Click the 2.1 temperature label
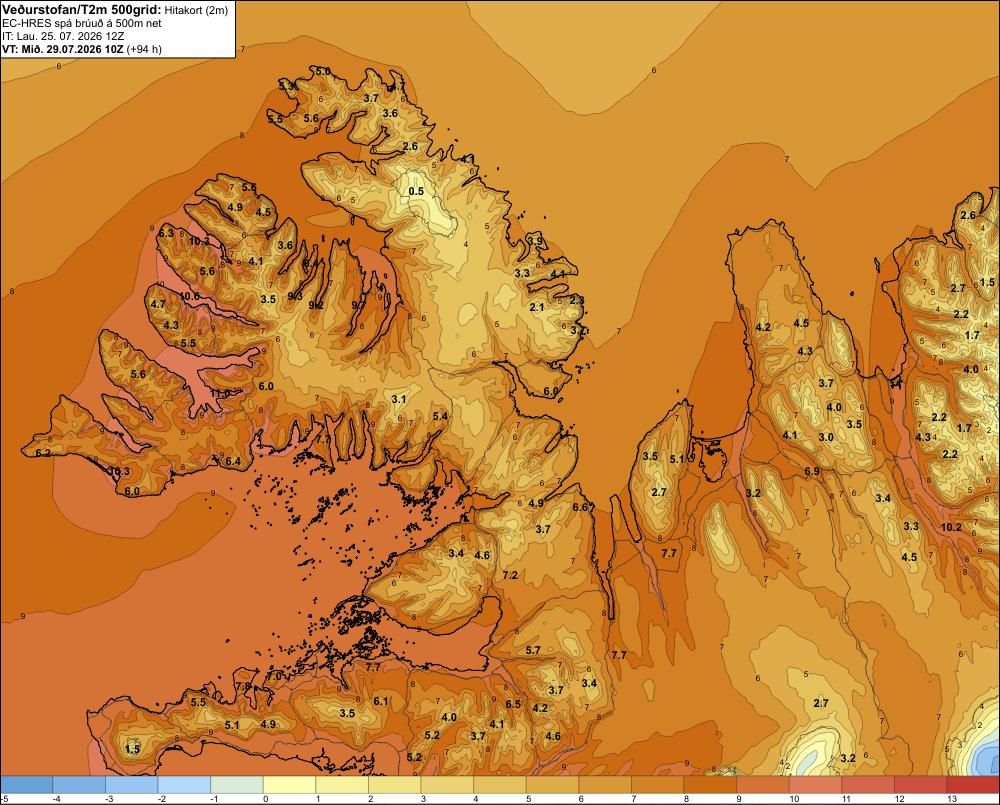Image resolution: width=1000 pixels, height=805 pixels. (x=537, y=307)
